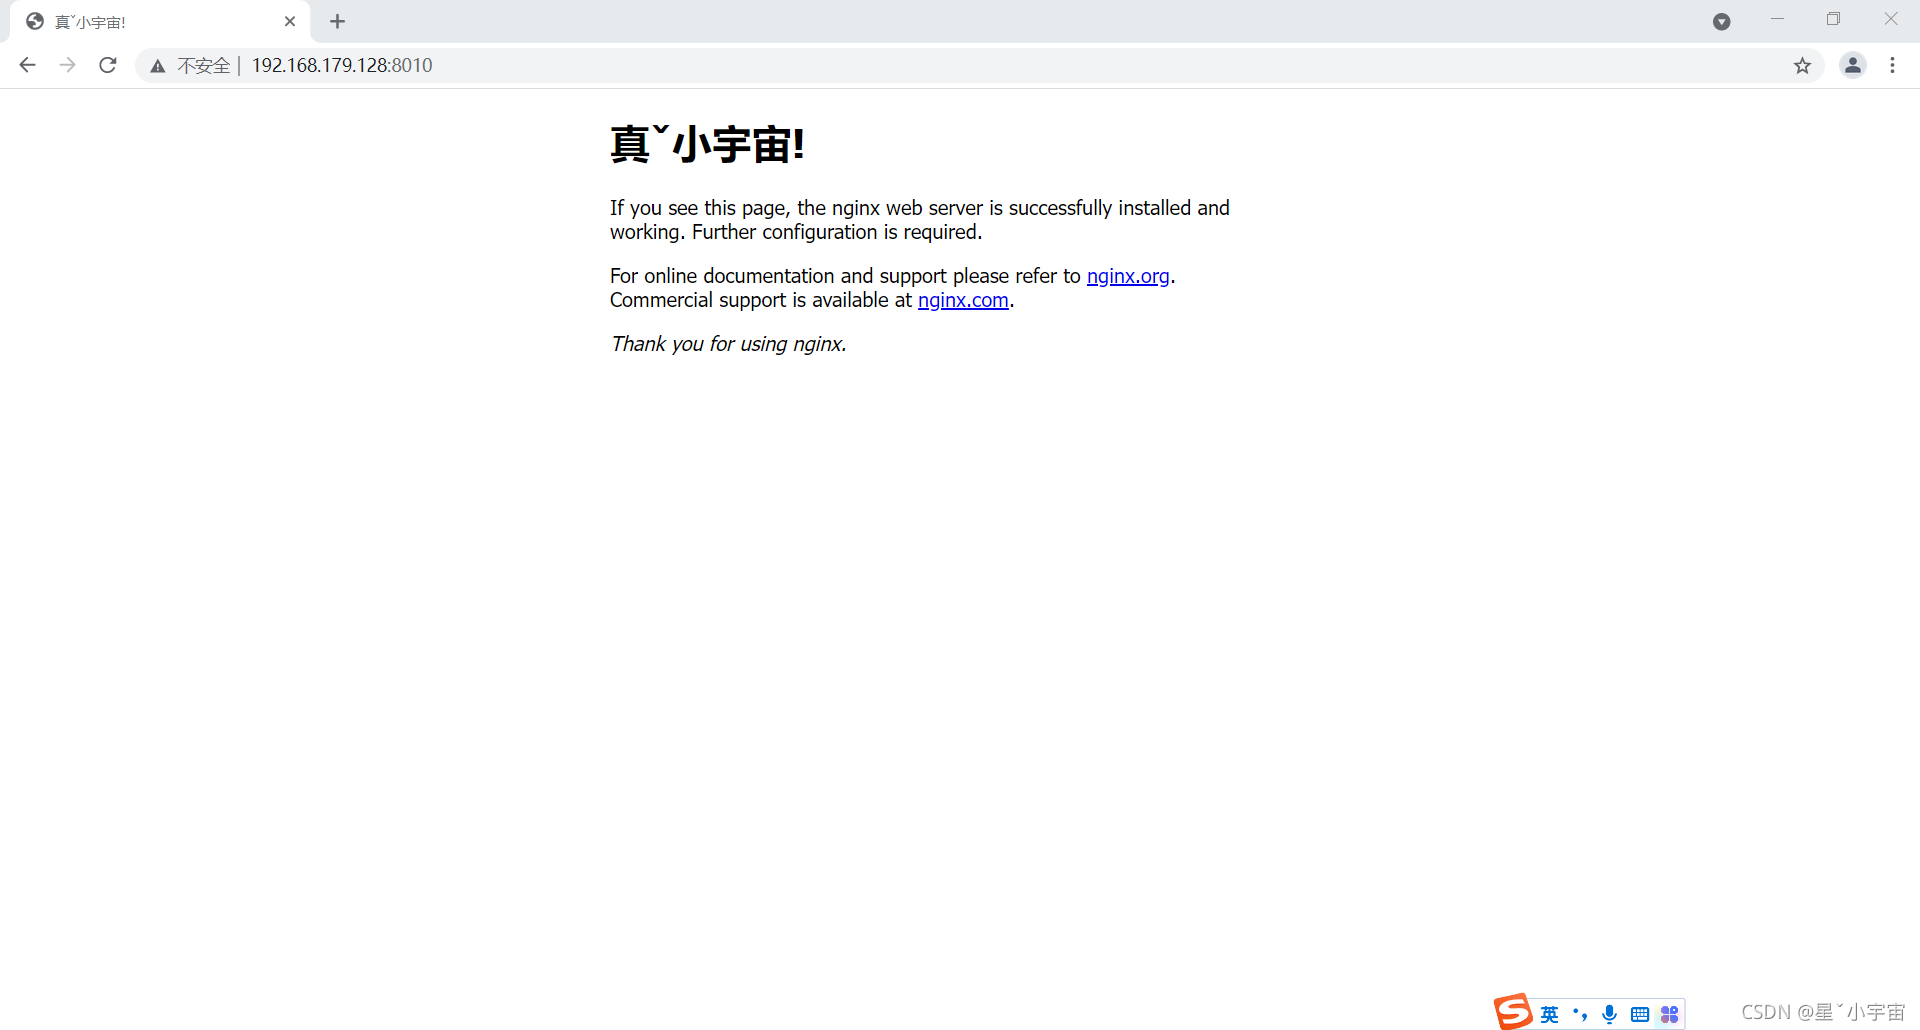Toggle Chinese/English punctuation in Sogou toolbar

point(1580,1014)
